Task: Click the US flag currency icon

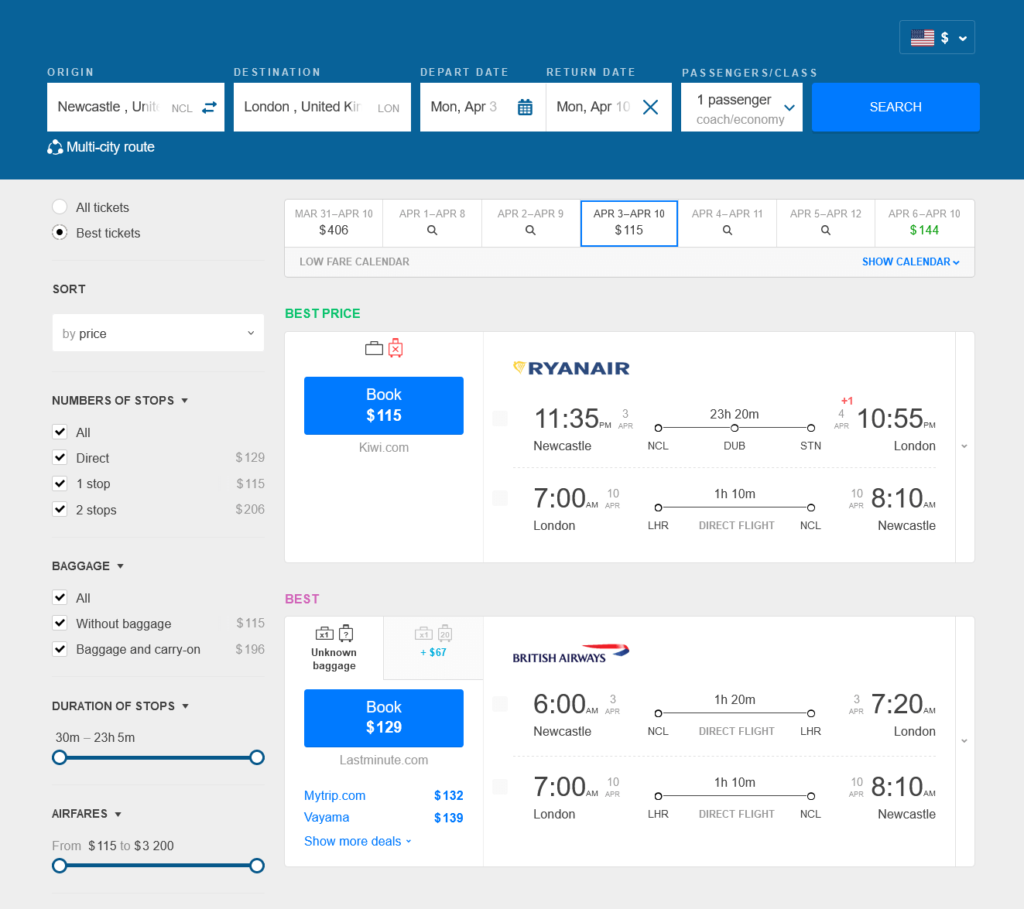Action: click(x=922, y=38)
